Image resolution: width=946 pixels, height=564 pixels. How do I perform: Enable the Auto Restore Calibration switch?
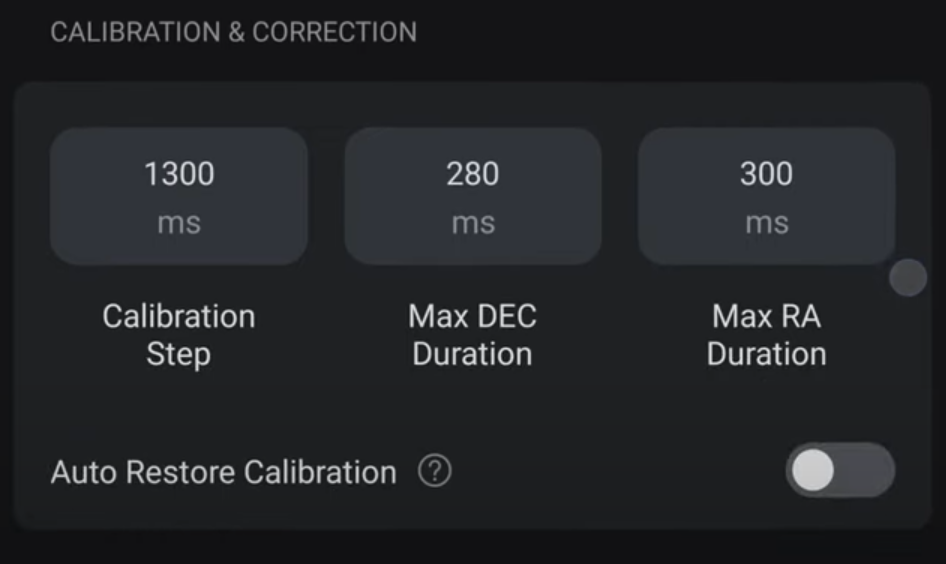tap(840, 470)
